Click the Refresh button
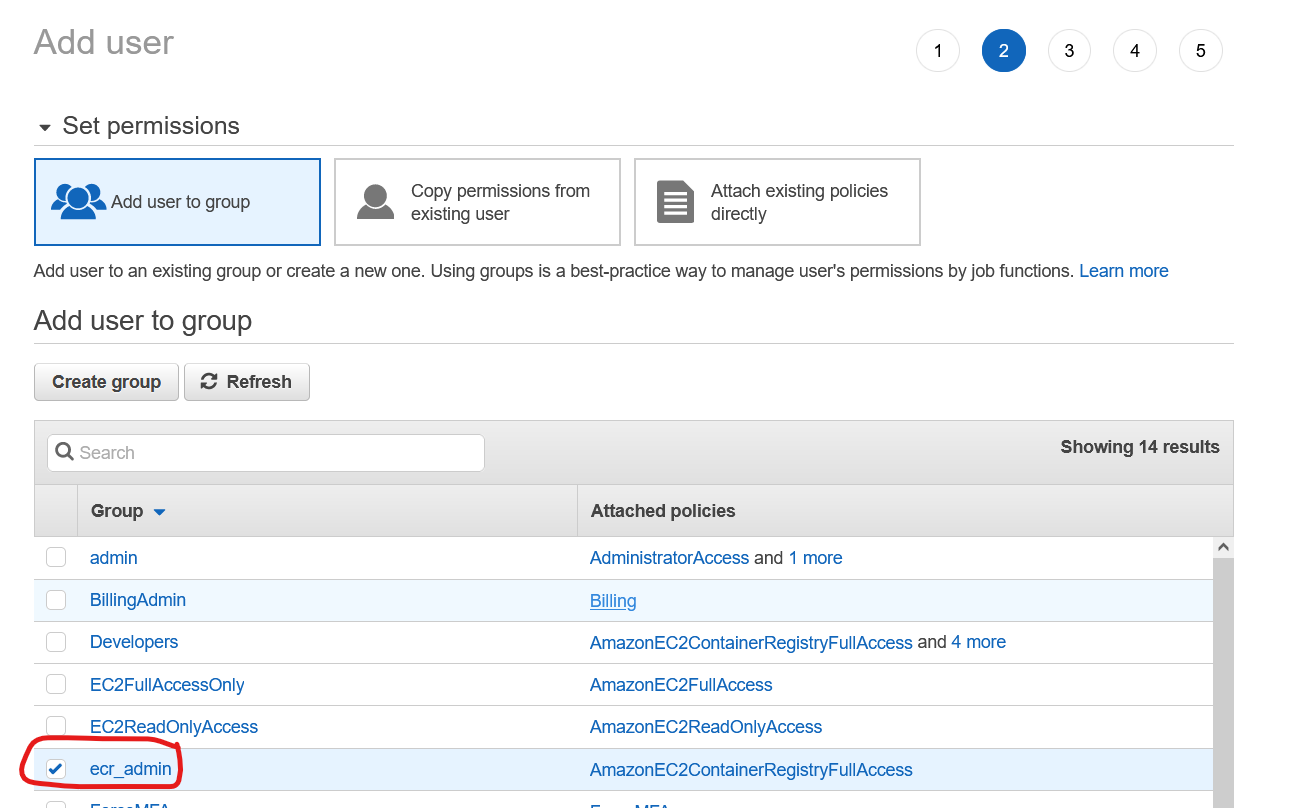Image resolution: width=1291 pixels, height=808 pixels. (247, 382)
